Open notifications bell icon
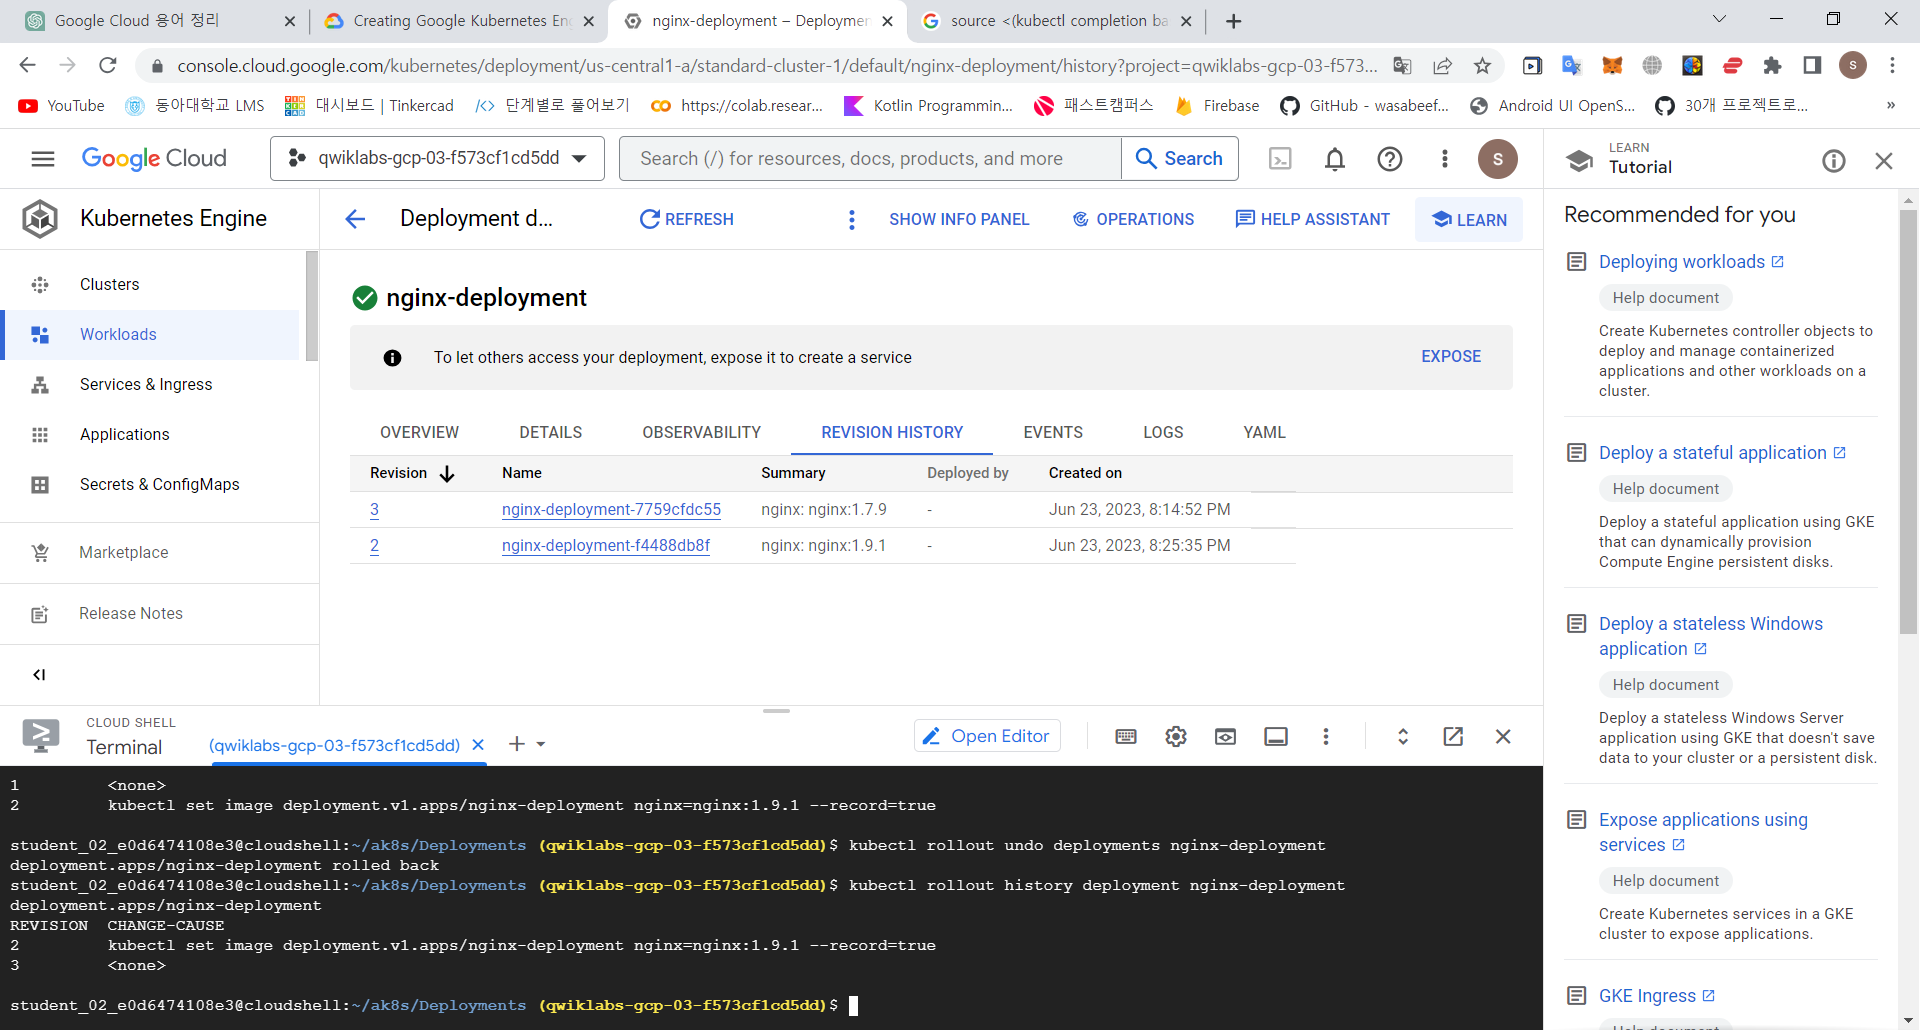This screenshot has height=1030, width=1920. pyautogui.click(x=1335, y=159)
